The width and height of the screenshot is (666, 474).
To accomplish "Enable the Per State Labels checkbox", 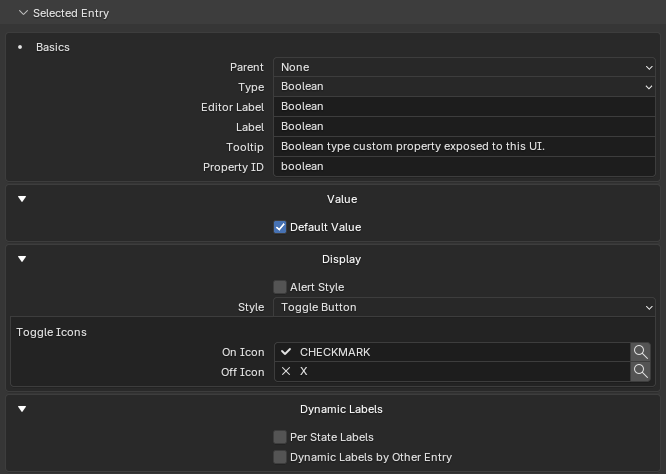I will 280,437.
